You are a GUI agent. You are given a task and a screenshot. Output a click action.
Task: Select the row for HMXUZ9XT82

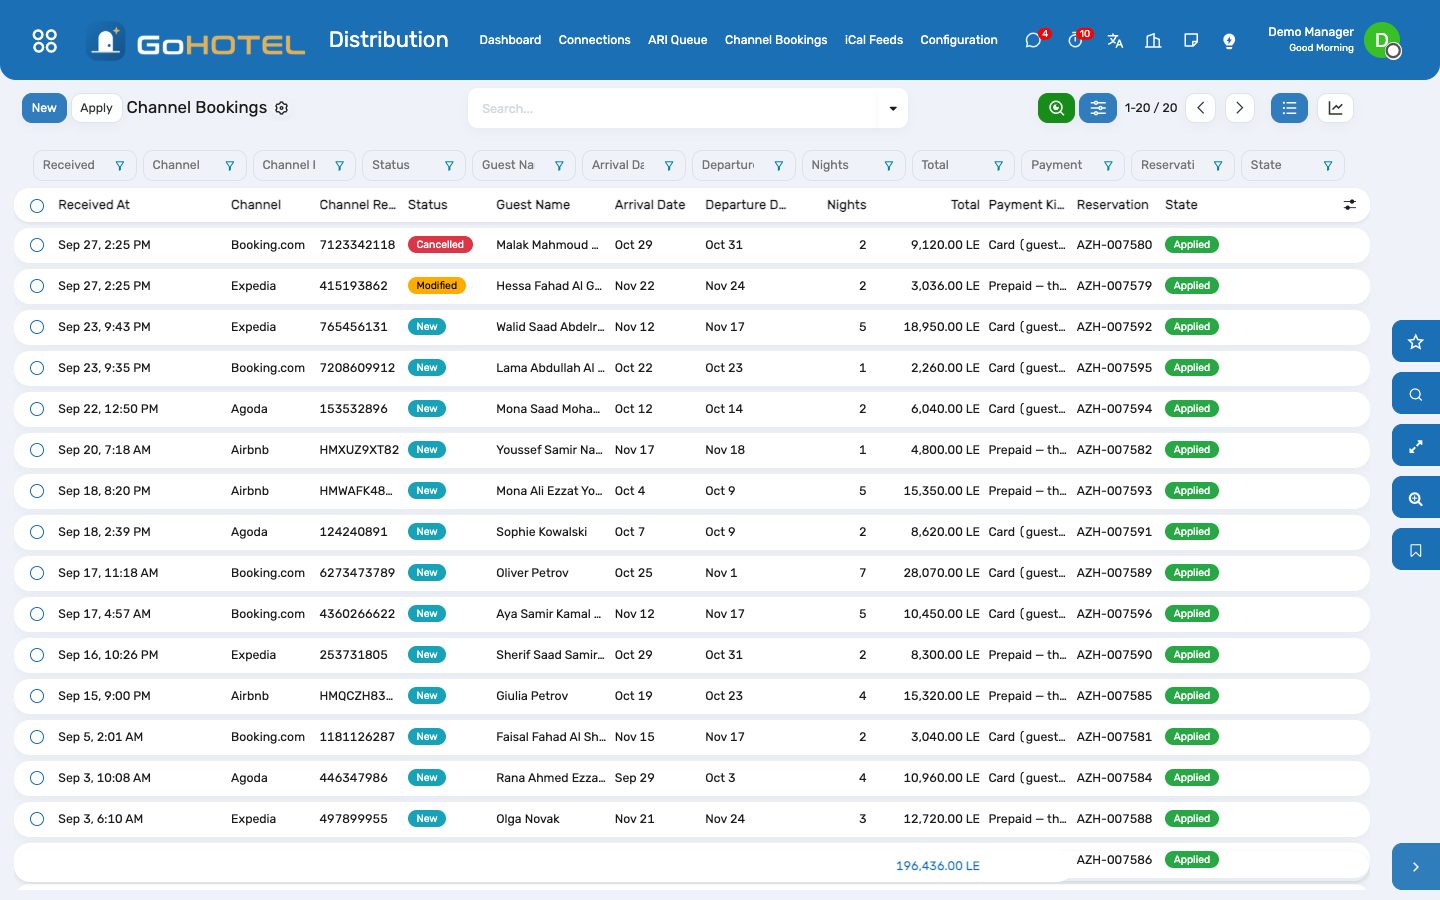(x=37, y=450)
